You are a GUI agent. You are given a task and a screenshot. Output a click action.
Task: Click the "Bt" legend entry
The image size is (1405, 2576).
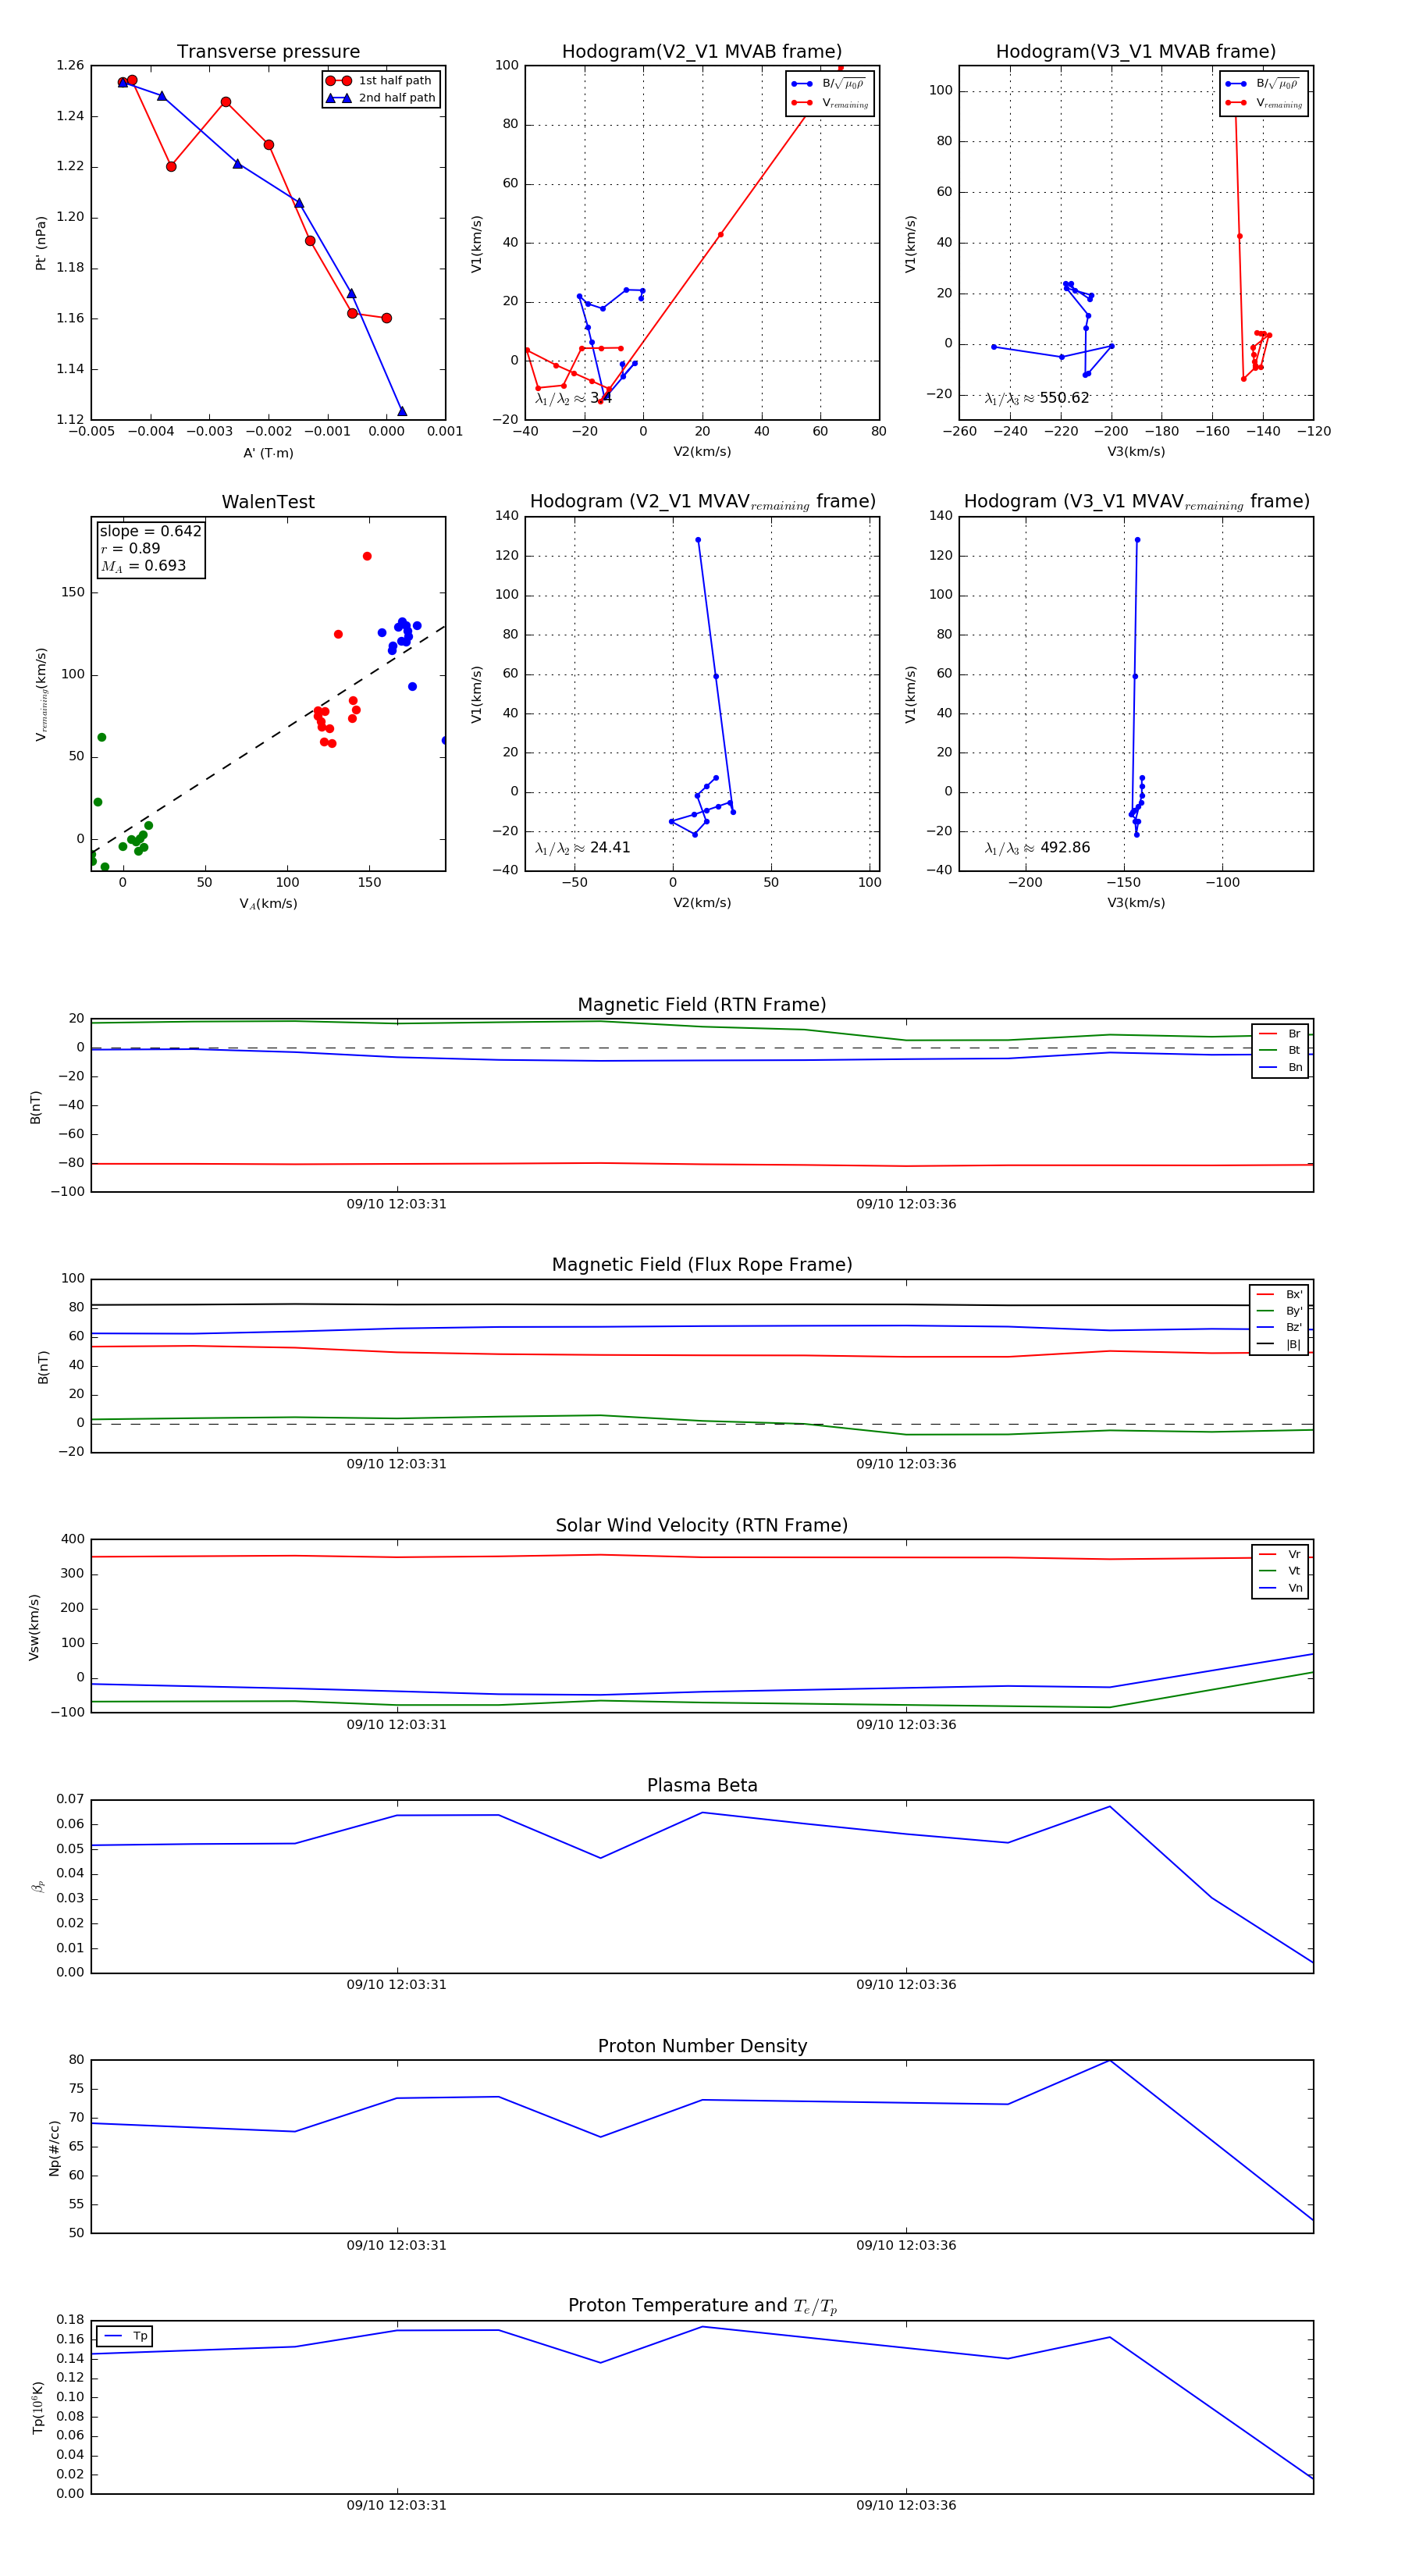pos(1280,1050)
